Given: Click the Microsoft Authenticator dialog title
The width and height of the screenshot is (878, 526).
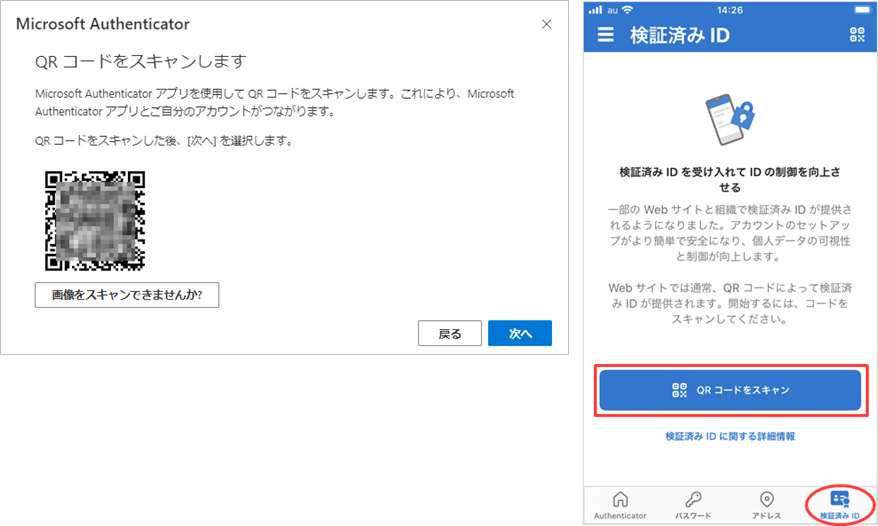Looking at the screenshot, I should [x=103, y=24].
